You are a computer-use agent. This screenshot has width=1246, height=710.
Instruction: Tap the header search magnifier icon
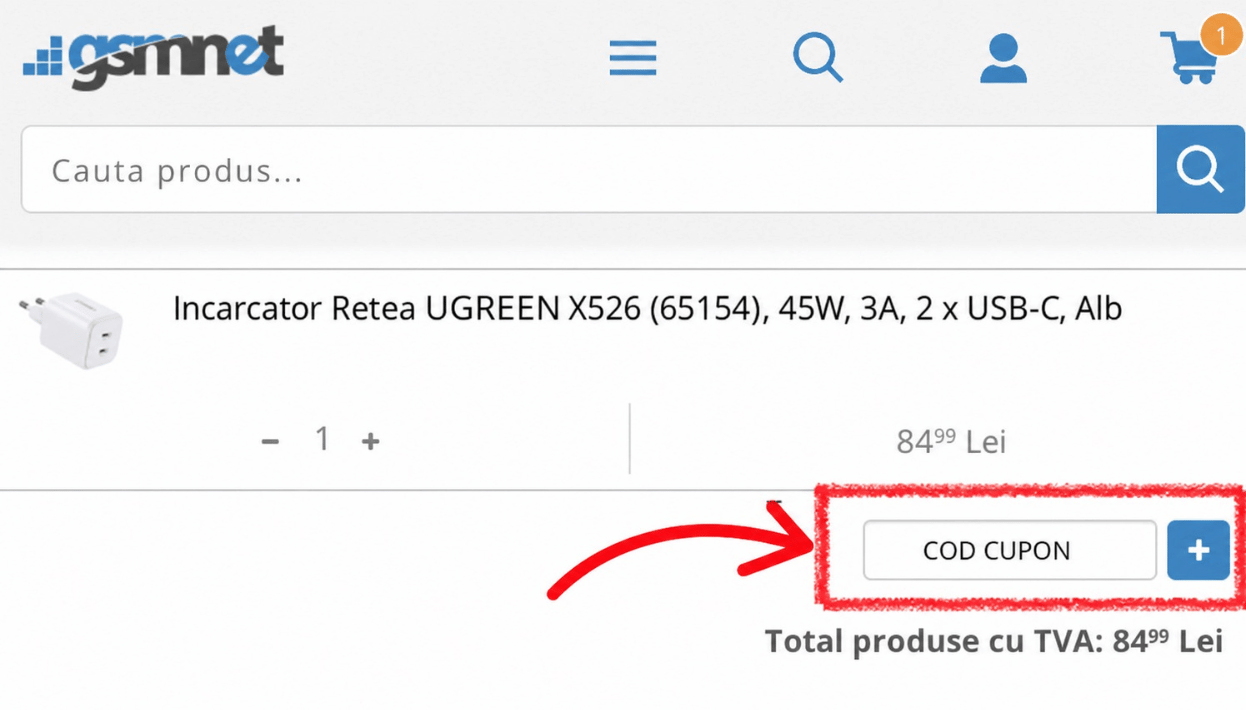pos(818,56)
